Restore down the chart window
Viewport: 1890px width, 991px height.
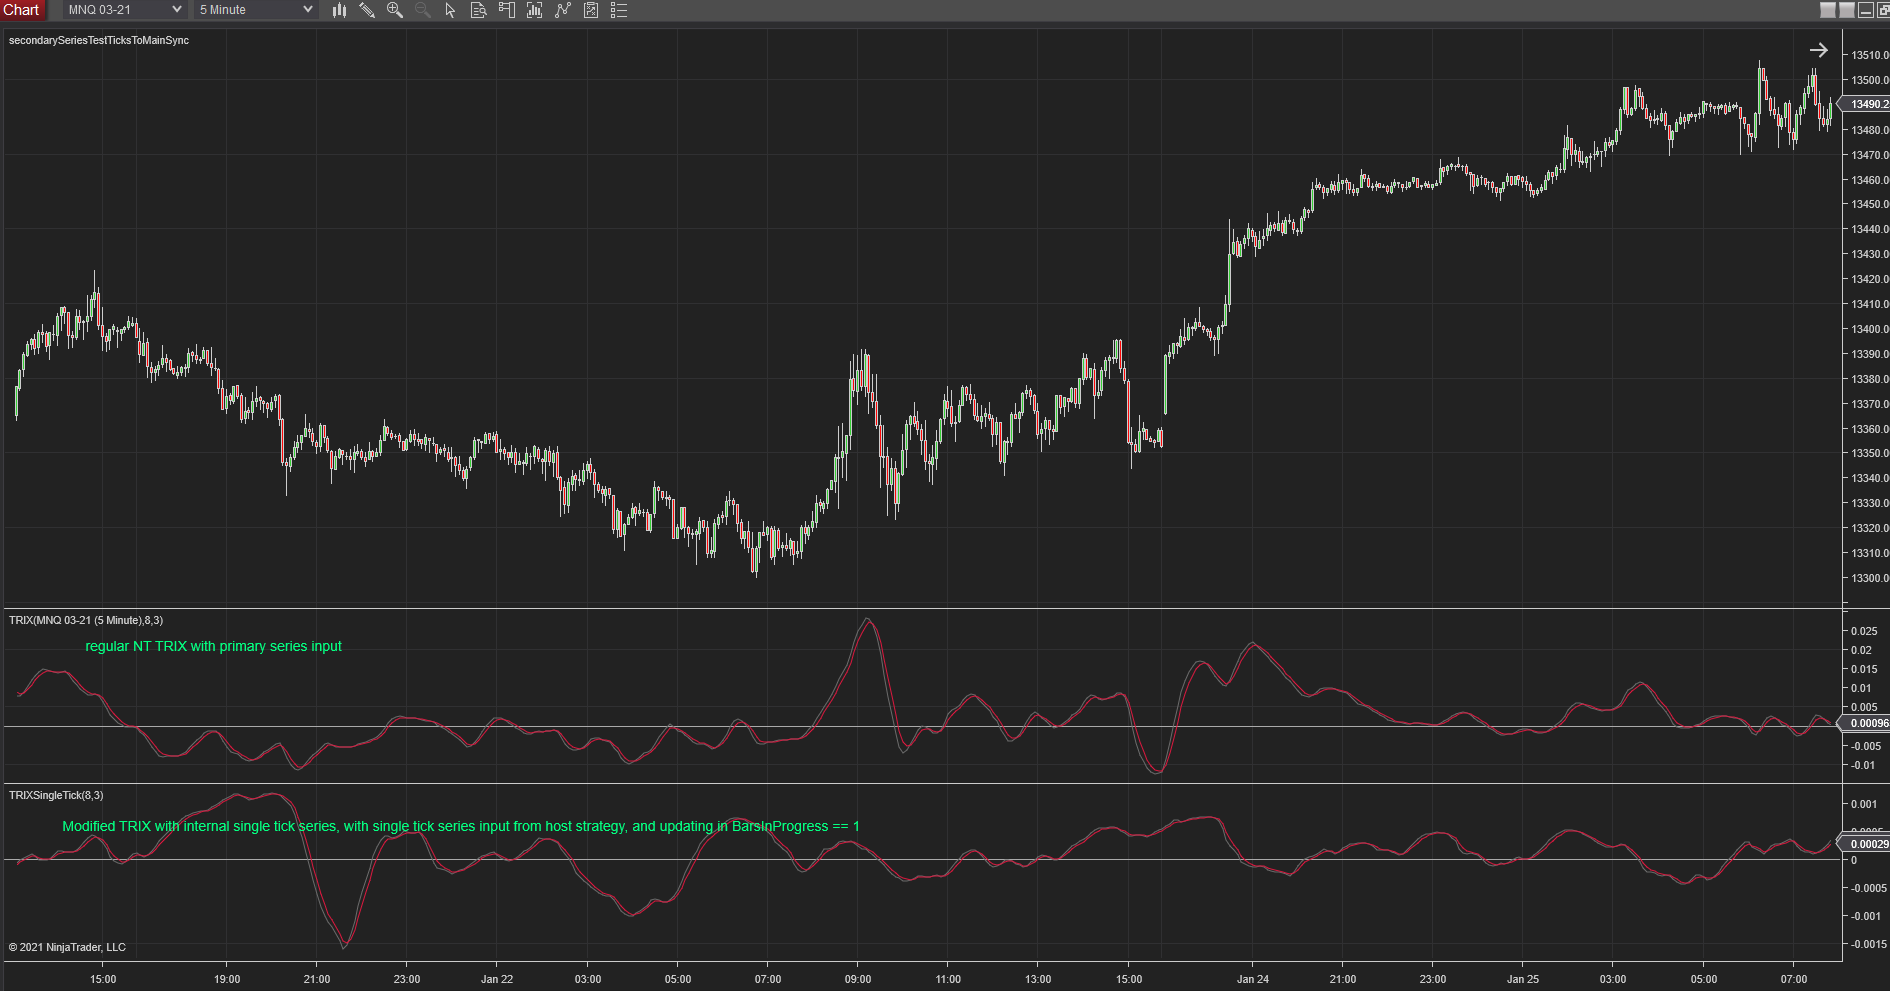click(1883, 10)
